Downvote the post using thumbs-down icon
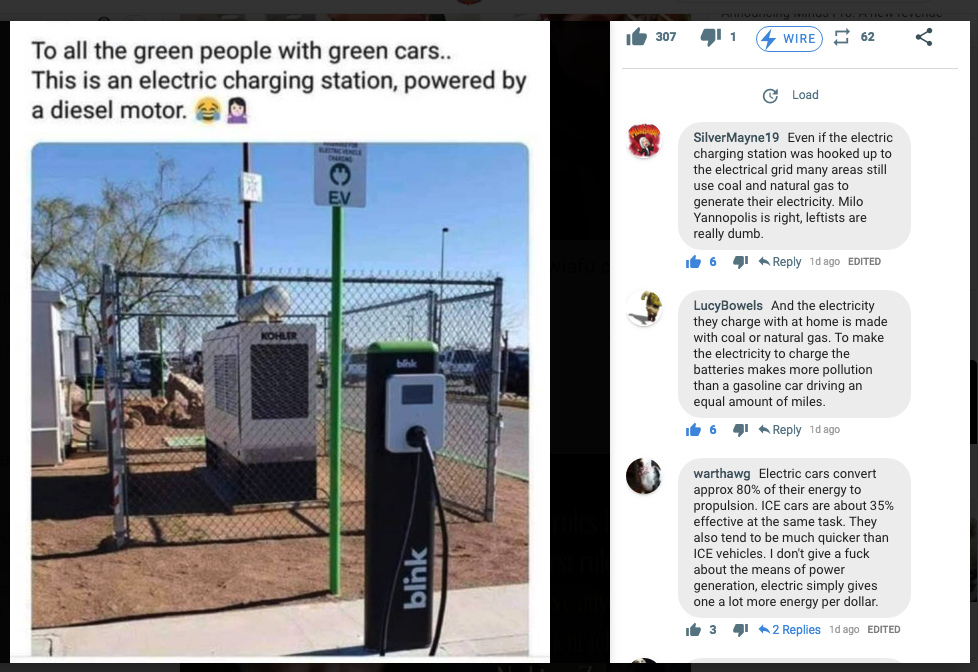 (710, 37)
